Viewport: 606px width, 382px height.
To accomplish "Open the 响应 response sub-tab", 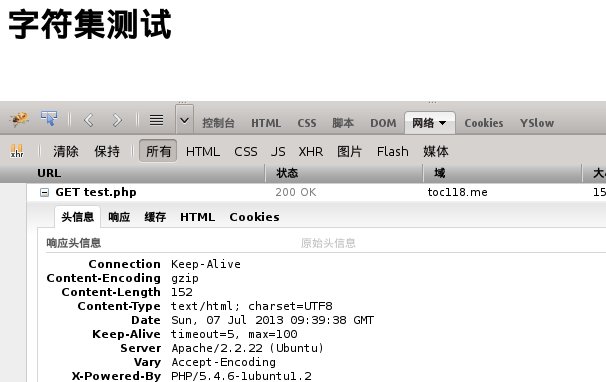I will pyautogui.click(x=119, y=217).
